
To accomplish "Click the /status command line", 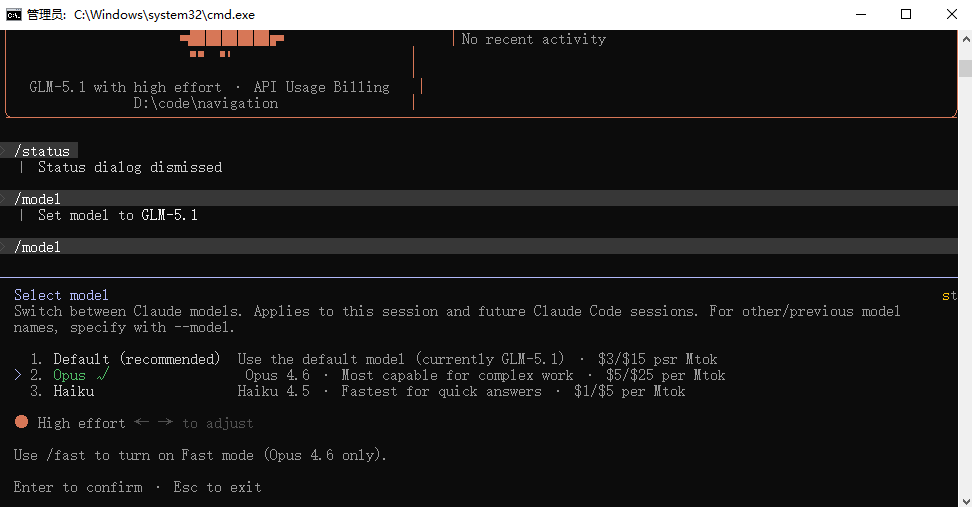I will (x=43, y=151).
